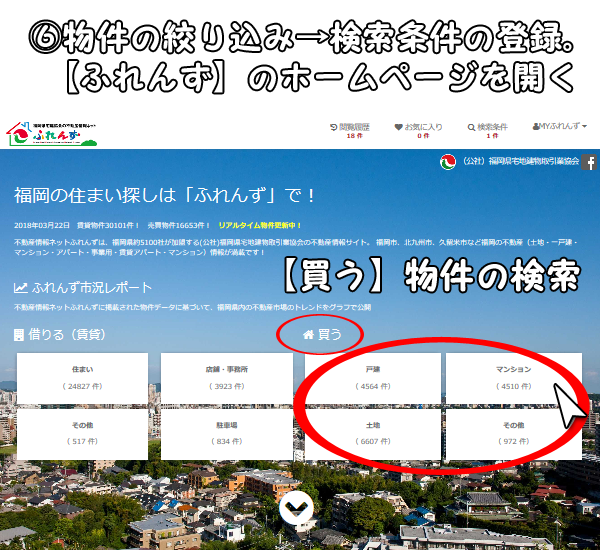Click the 福岡の住まい探しは「ふれんず」で！ headline

coord(165,195)
